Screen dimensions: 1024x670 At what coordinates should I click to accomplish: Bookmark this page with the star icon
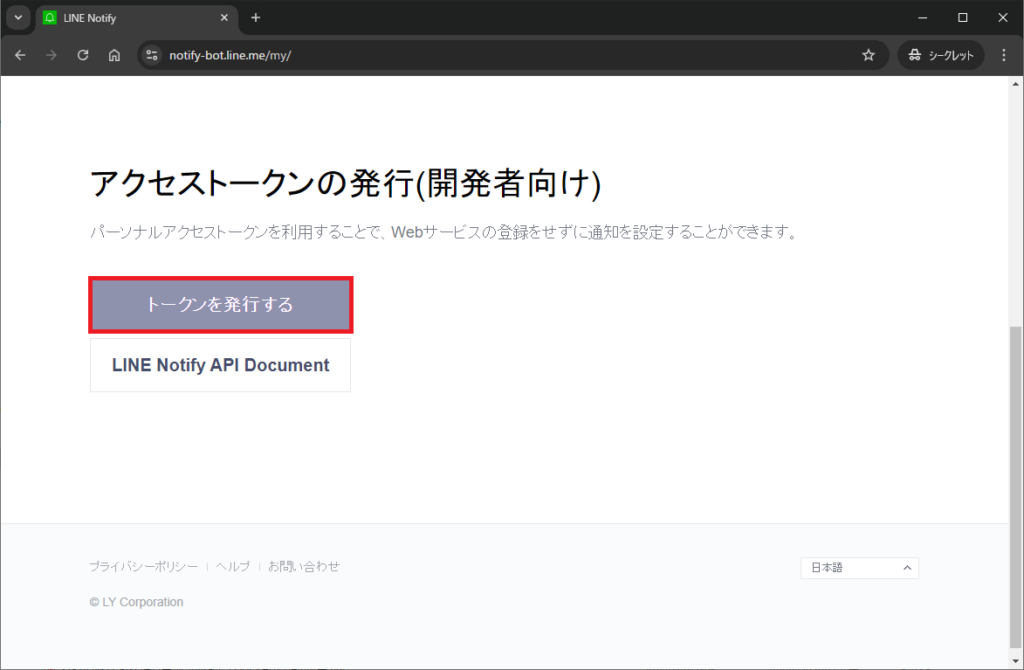pyautogui.click(x=868, y=55)
